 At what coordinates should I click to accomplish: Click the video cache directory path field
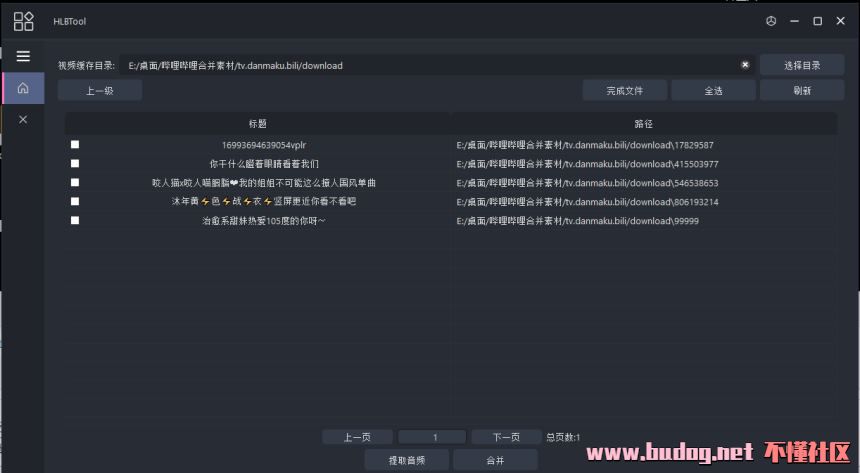(x=437, y=65)
